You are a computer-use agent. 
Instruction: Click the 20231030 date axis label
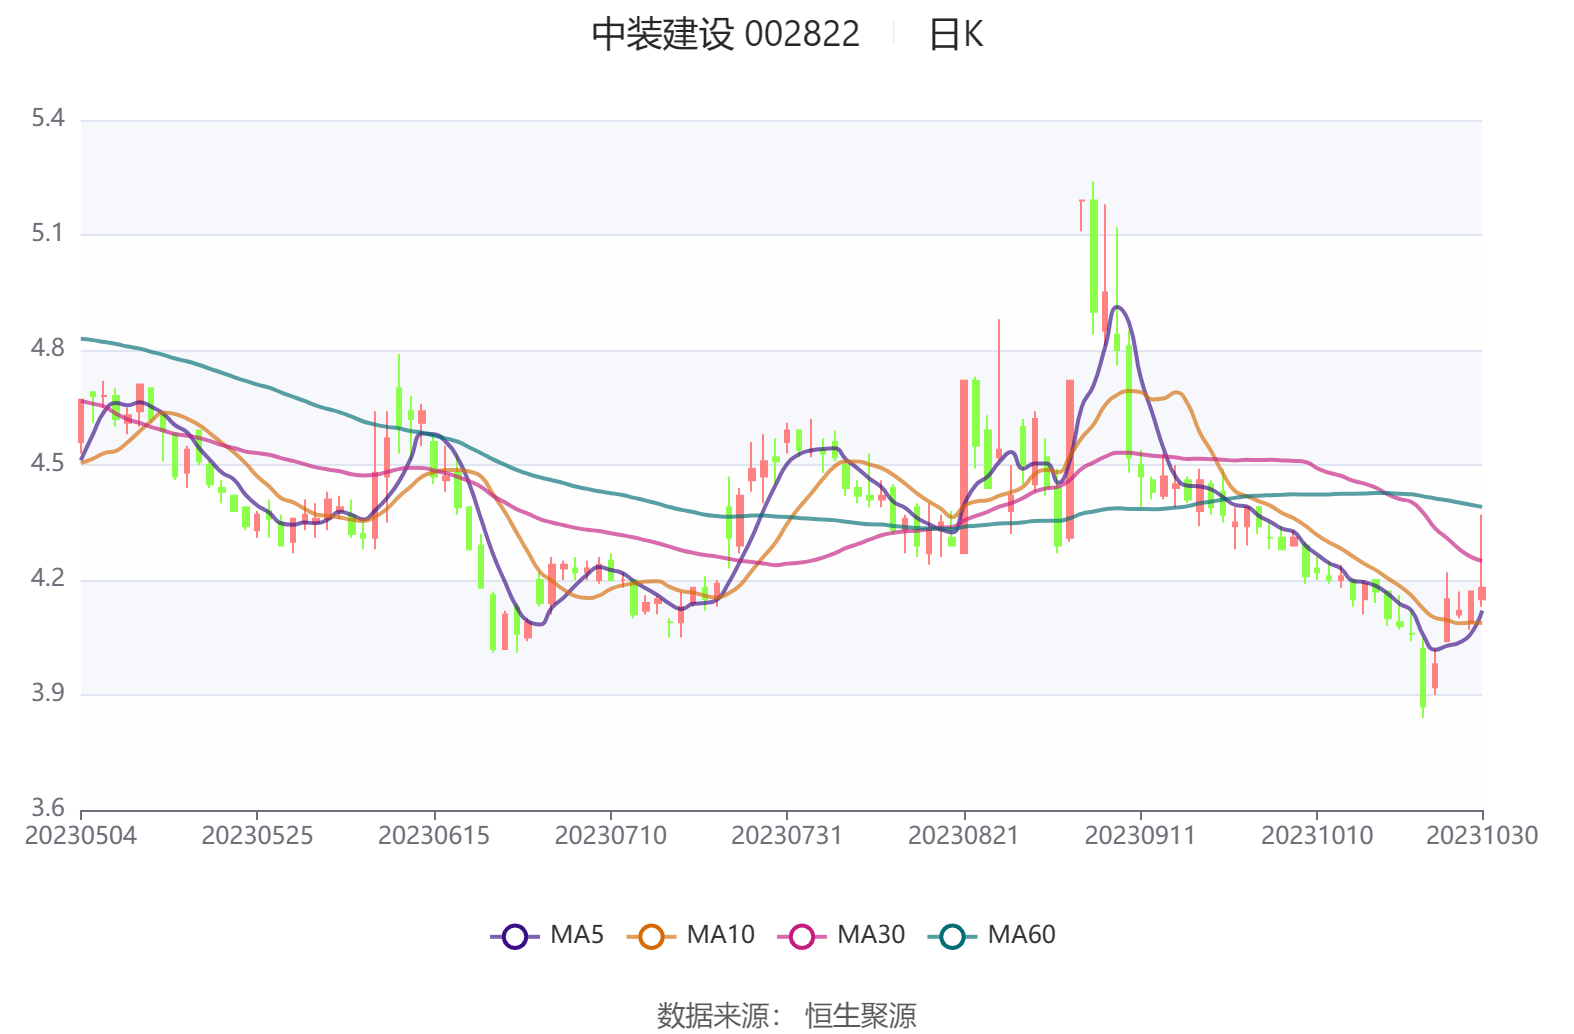coord(1482,835)
